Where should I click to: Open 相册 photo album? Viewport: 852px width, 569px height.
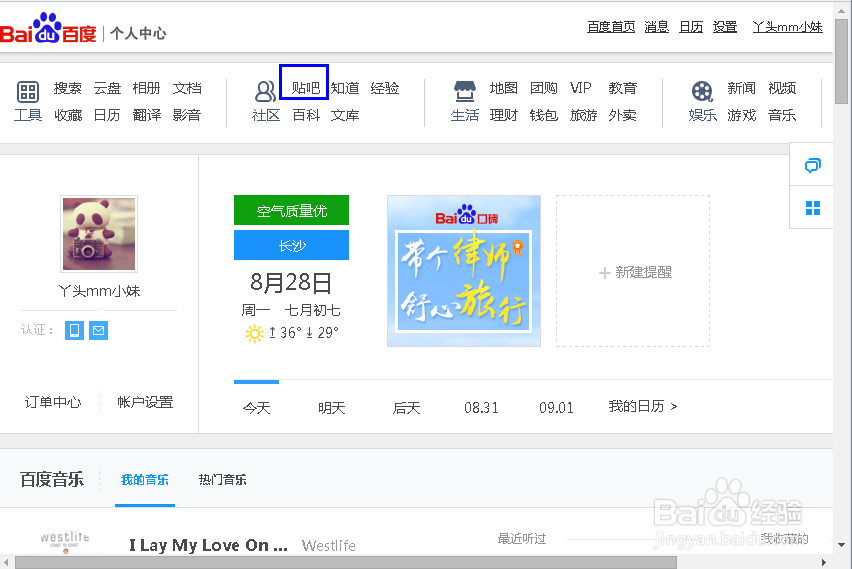(x=147, y=88)
